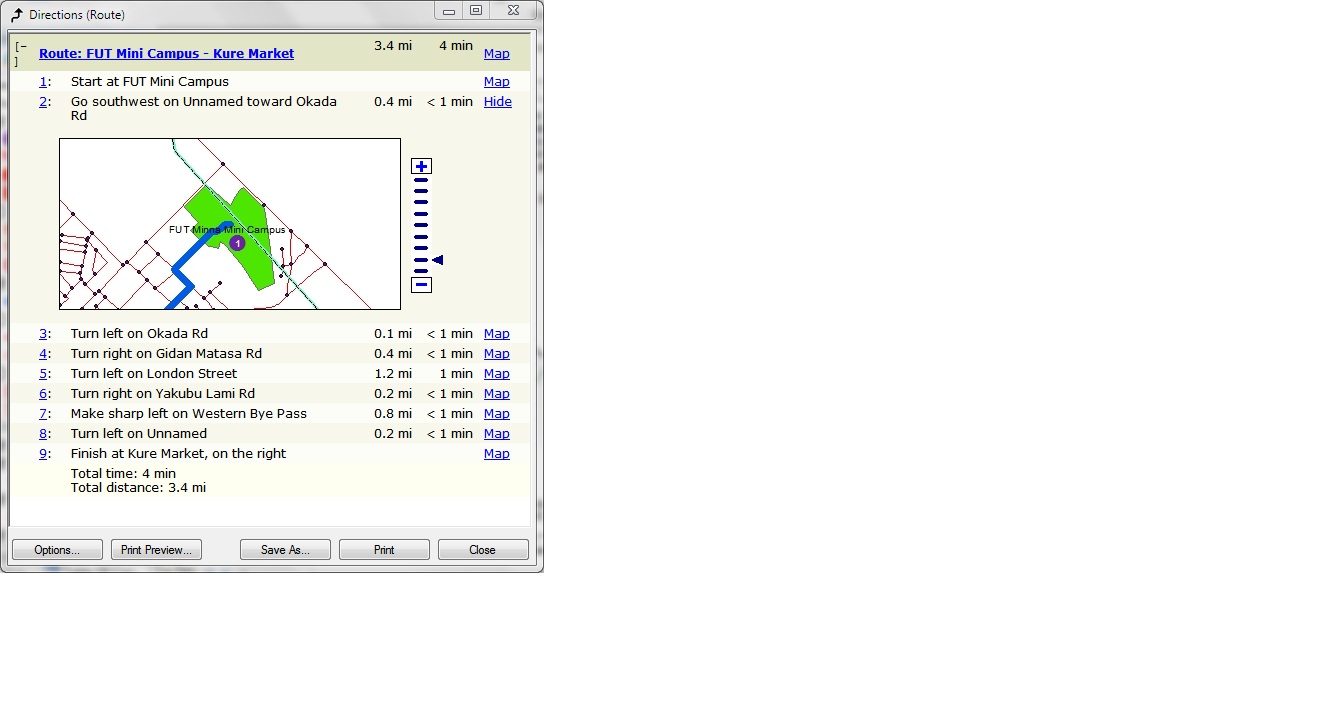Open the Options dialog
Image resolution: width=1336 pixels, height=720 pixels.
[x=57, y=550]
